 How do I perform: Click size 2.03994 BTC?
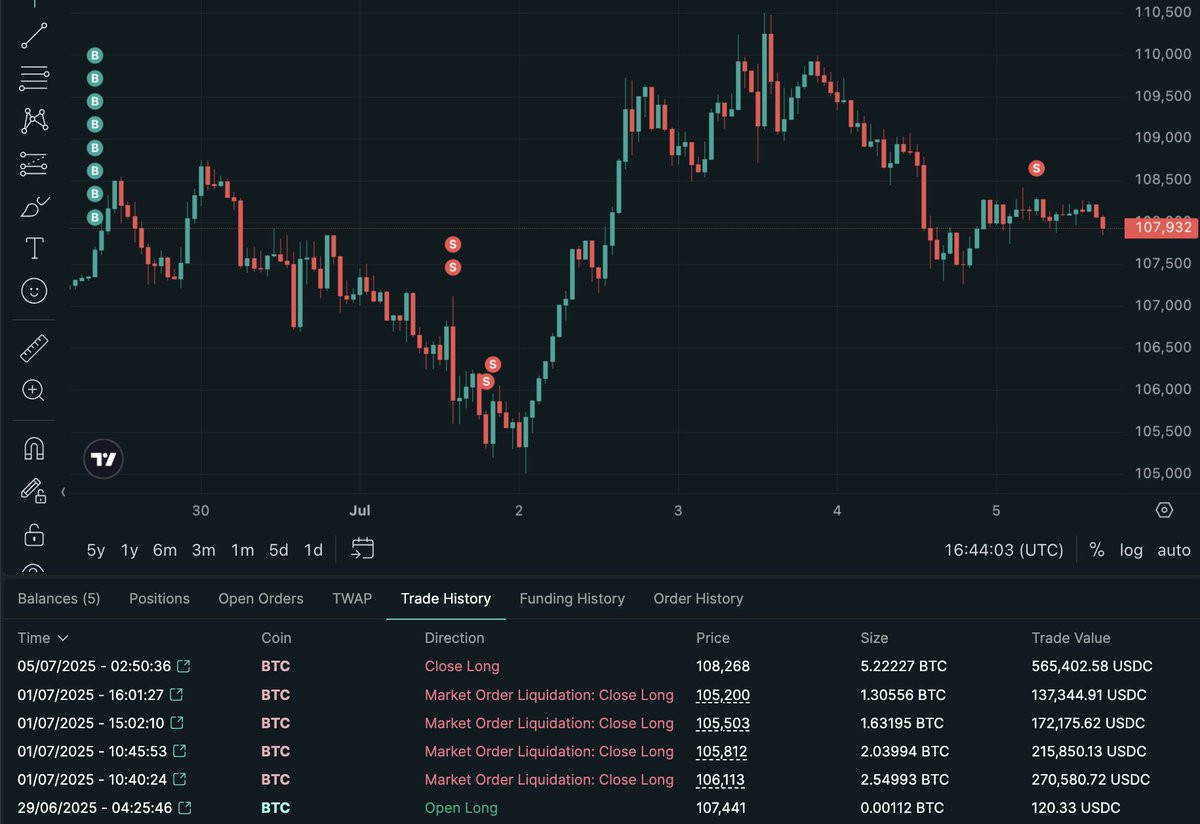click(x=904, y=751)
